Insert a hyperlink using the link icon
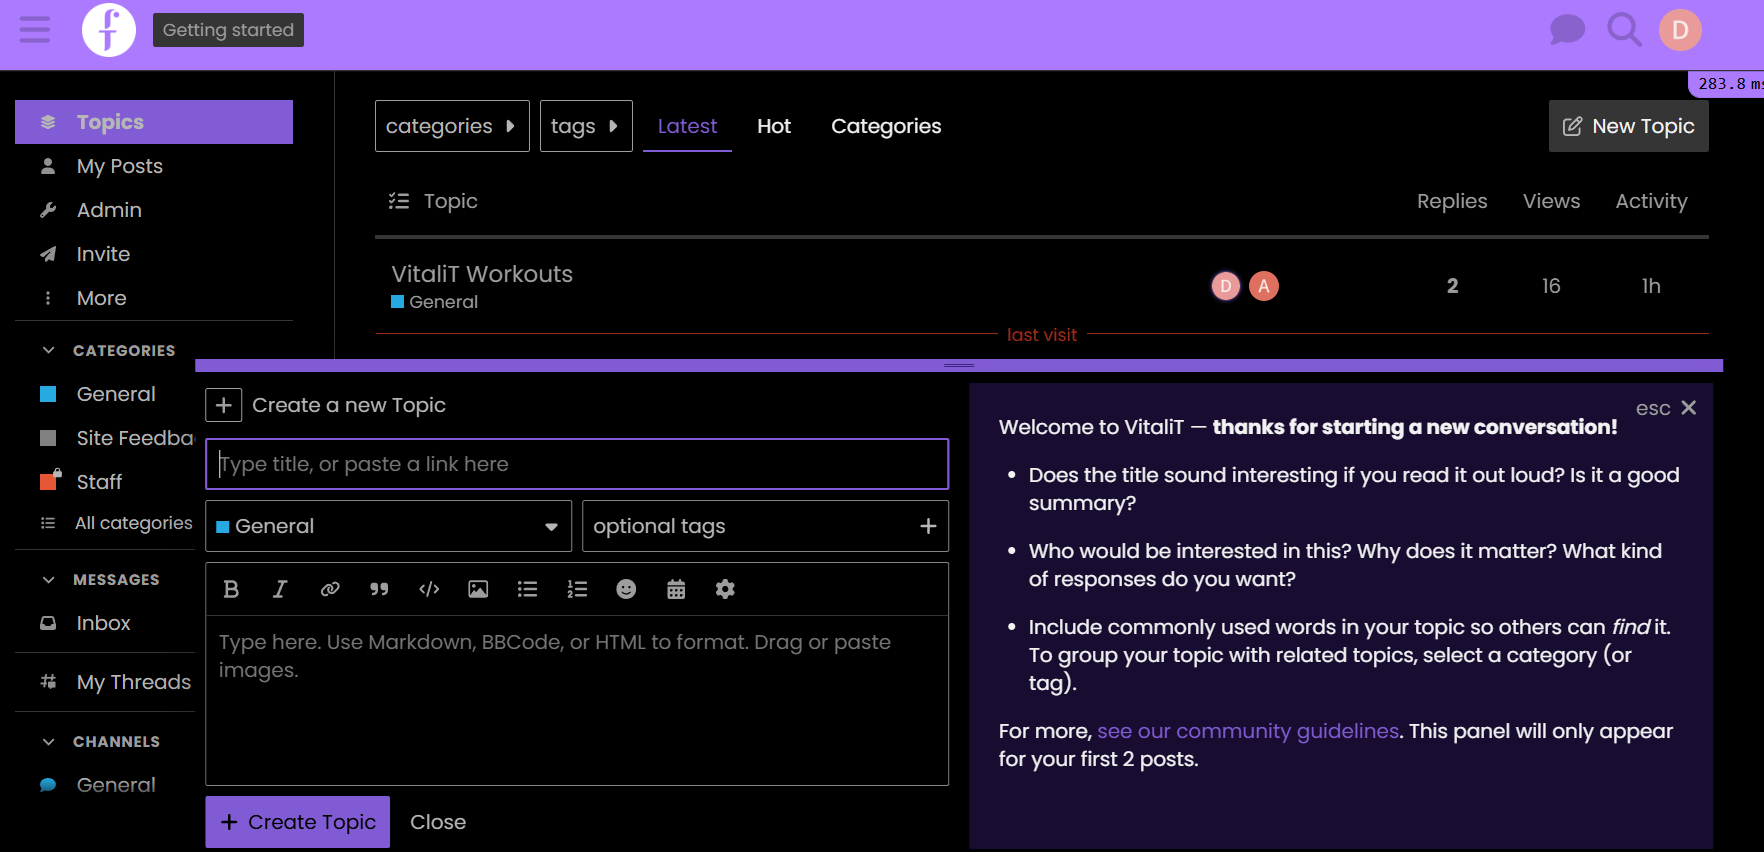 click(x=330, y=589)
